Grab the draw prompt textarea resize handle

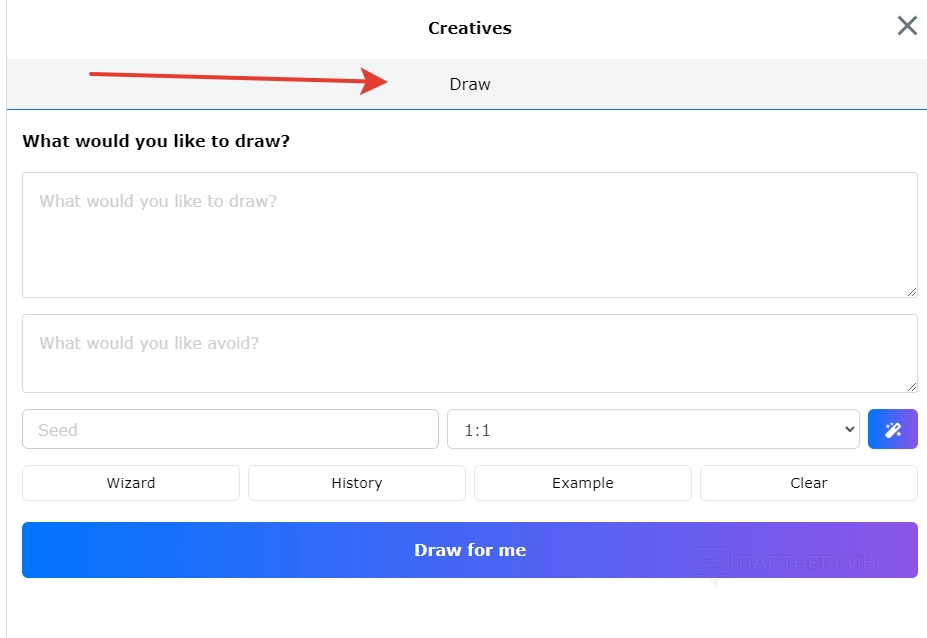[x=911, y=291]
